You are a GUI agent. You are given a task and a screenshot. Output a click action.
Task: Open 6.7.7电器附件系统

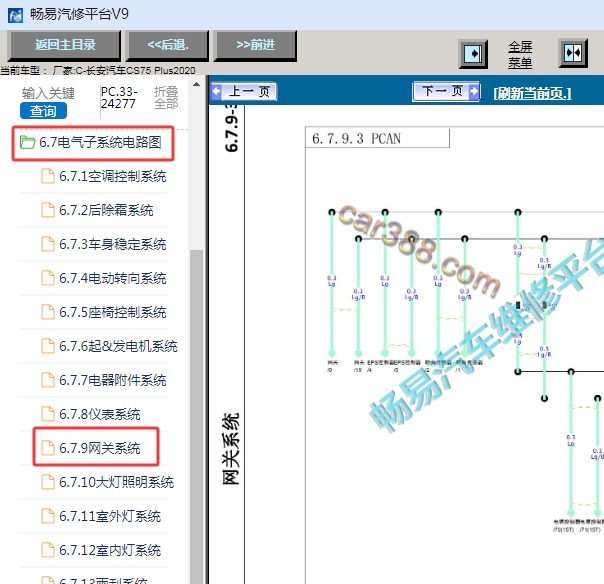pyautogui.click(x=112, y=380)
